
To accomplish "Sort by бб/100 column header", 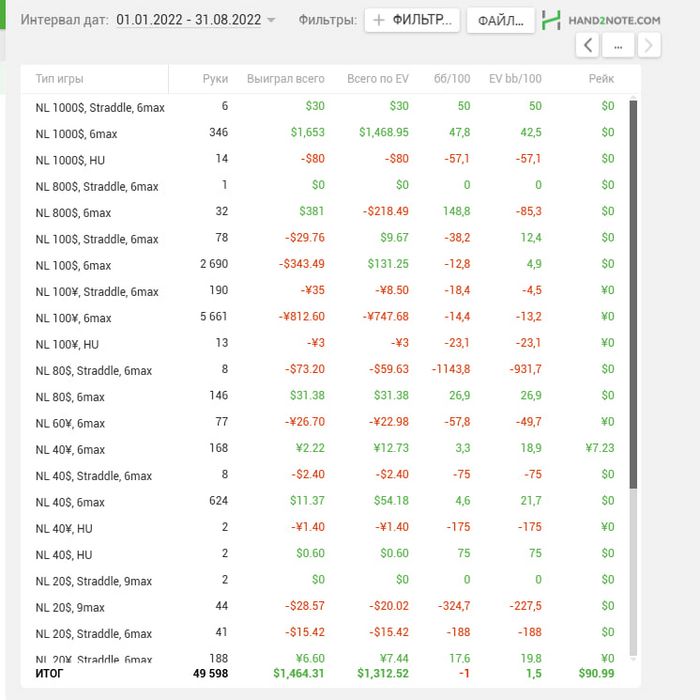I will (452, 79).
